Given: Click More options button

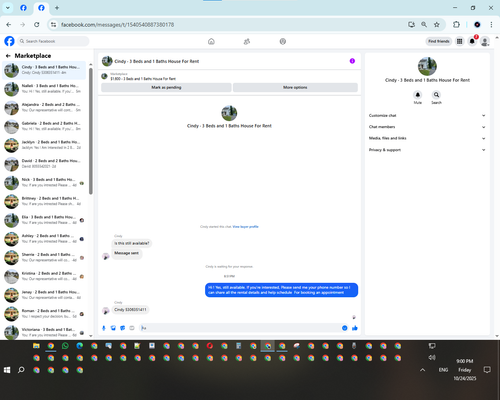Looking at the screenshot, I should pos(295,87).
